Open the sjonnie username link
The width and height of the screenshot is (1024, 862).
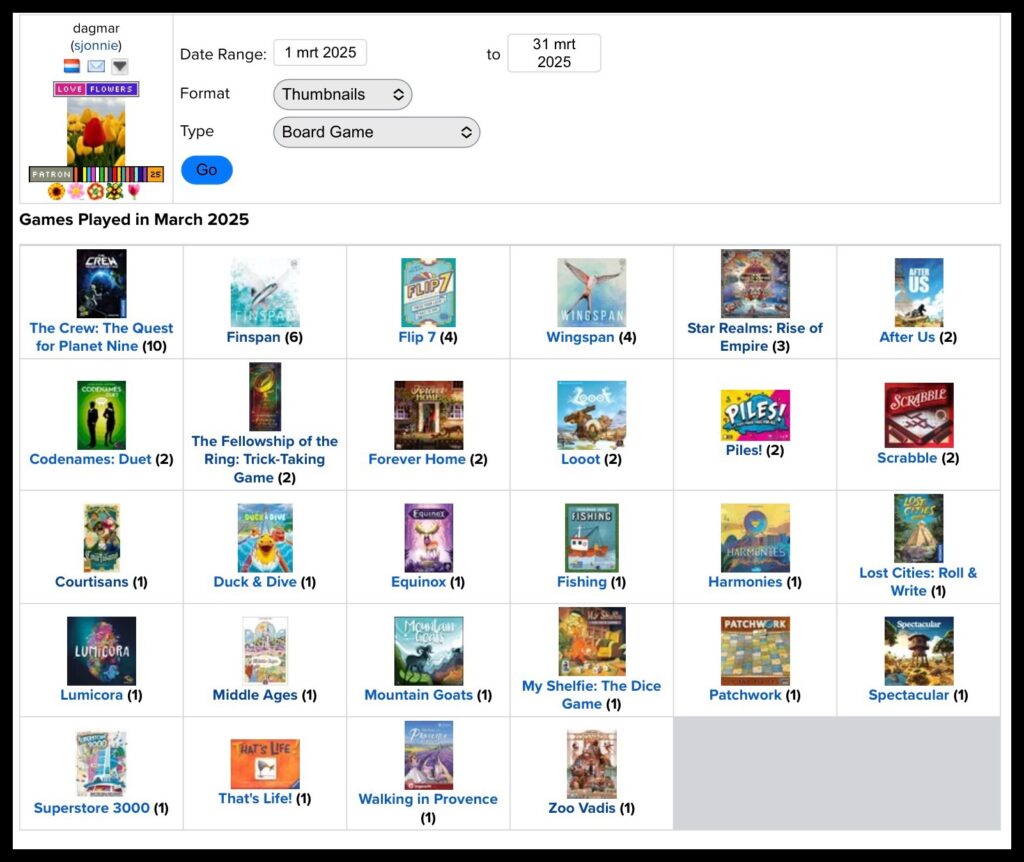click(96, 46)
